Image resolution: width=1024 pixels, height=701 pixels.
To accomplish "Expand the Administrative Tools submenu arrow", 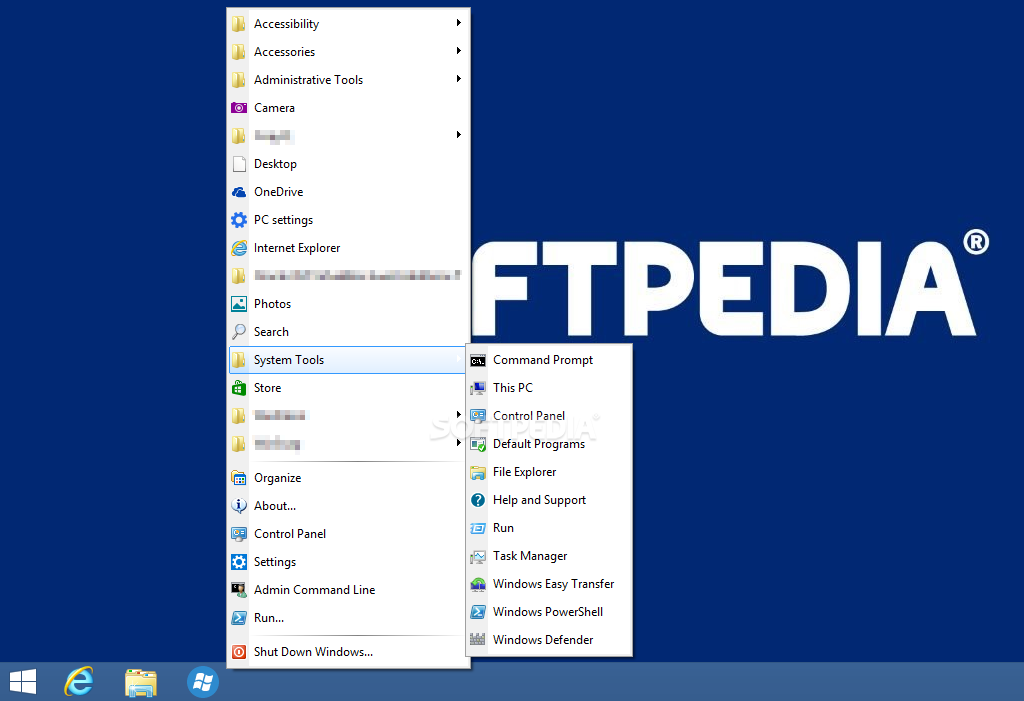I will (x=458, y=79).
